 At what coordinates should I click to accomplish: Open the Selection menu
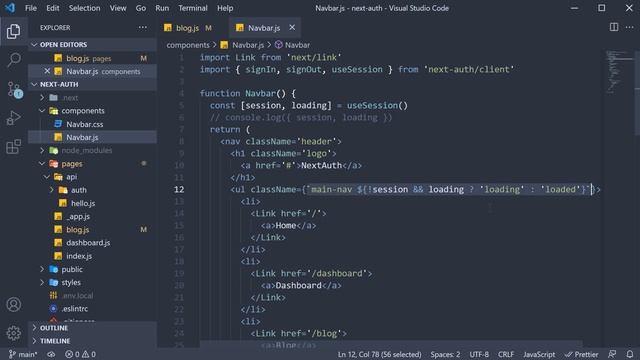click(x=84, y=8)
